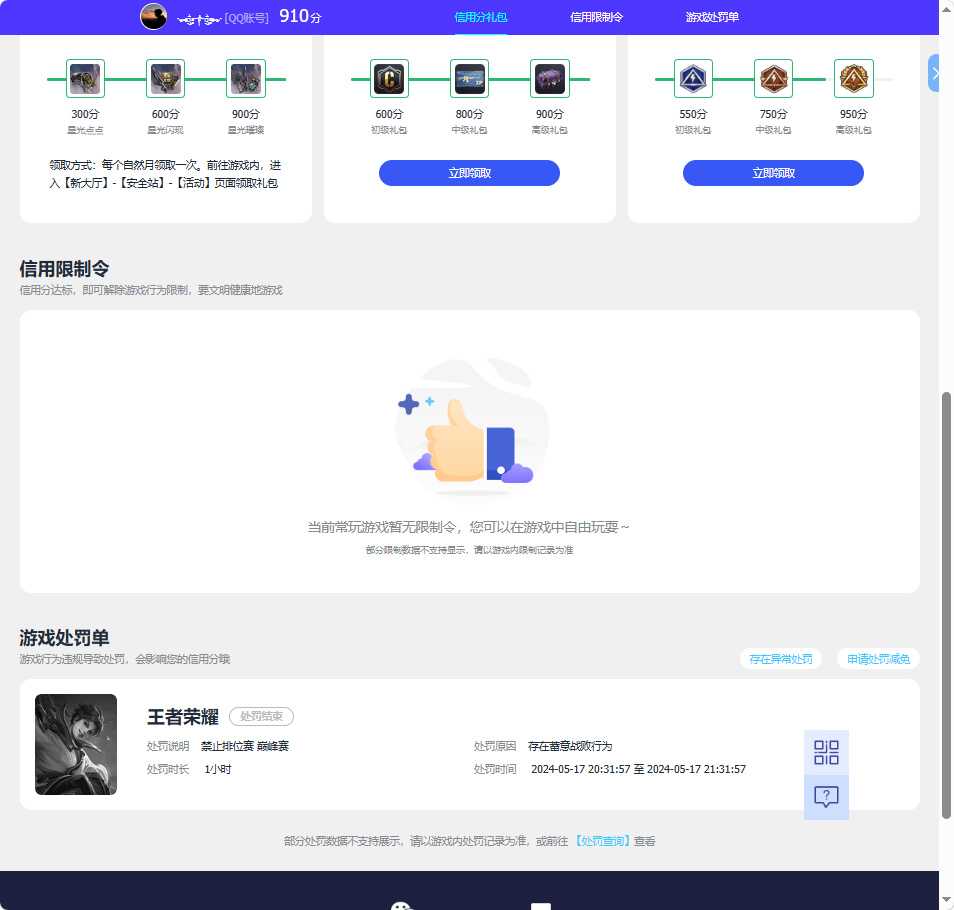
Task: Open the help question bubble icon
Action: [826, 797]
